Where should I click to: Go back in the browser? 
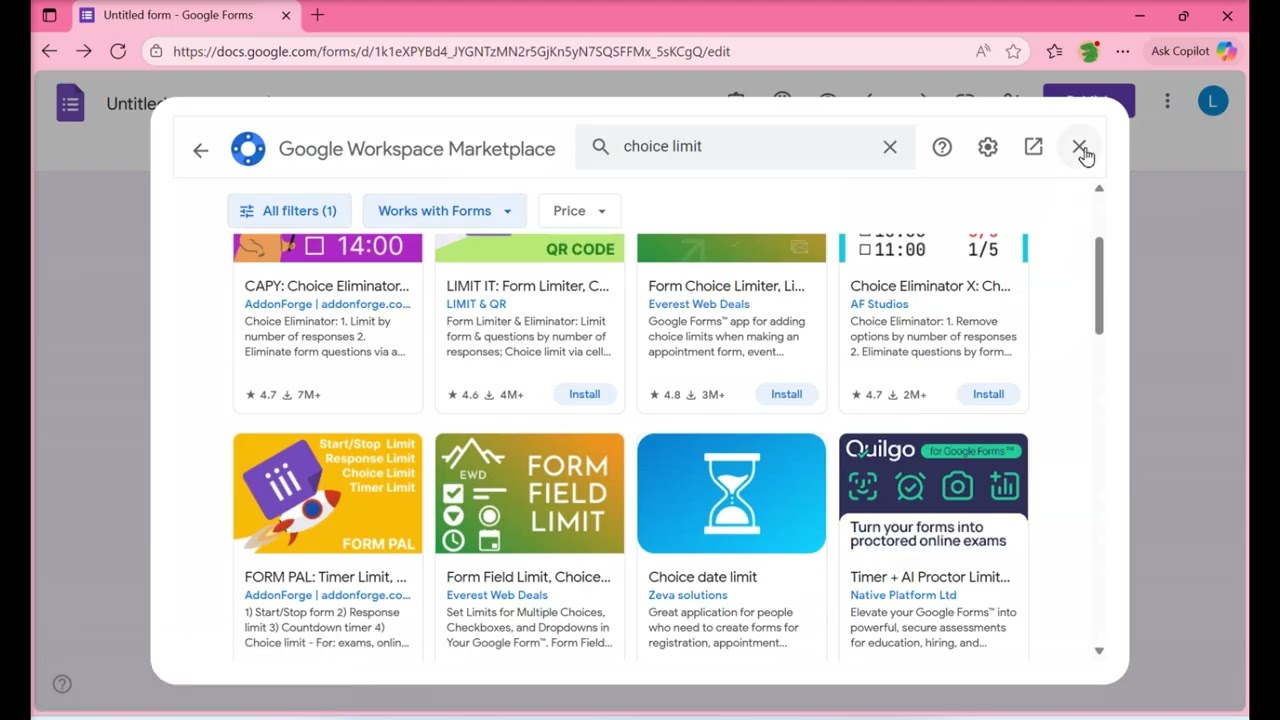click(49, 51)
